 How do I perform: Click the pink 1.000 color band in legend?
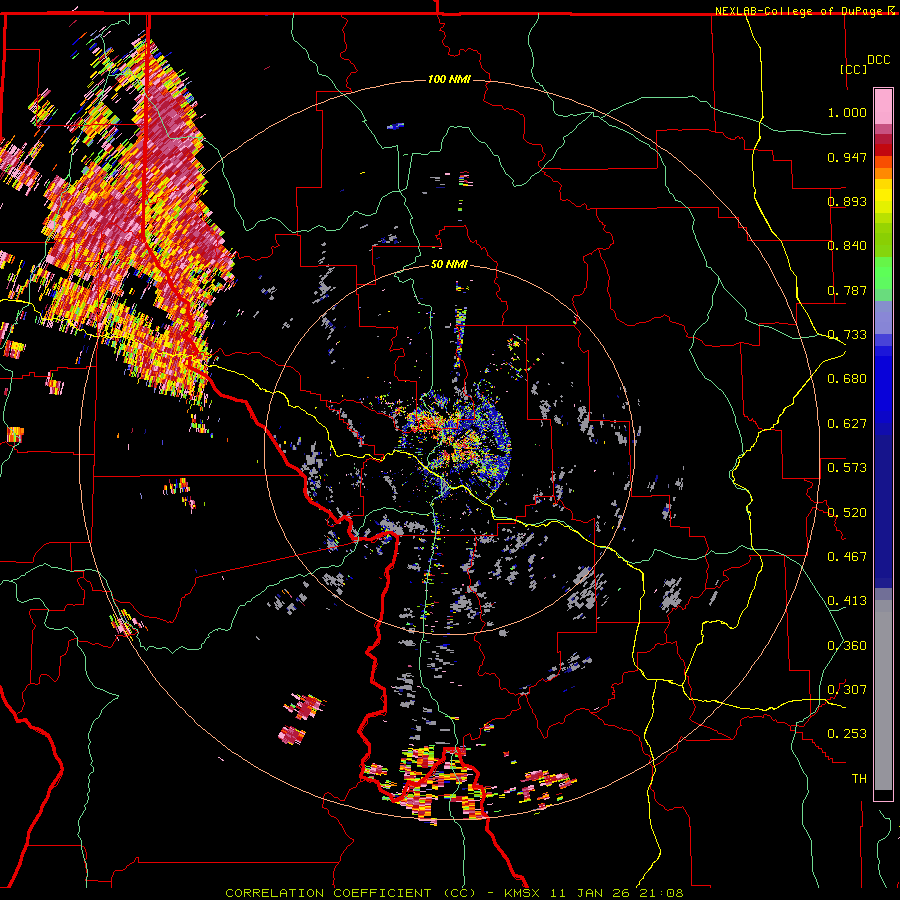tap(883, 107)
